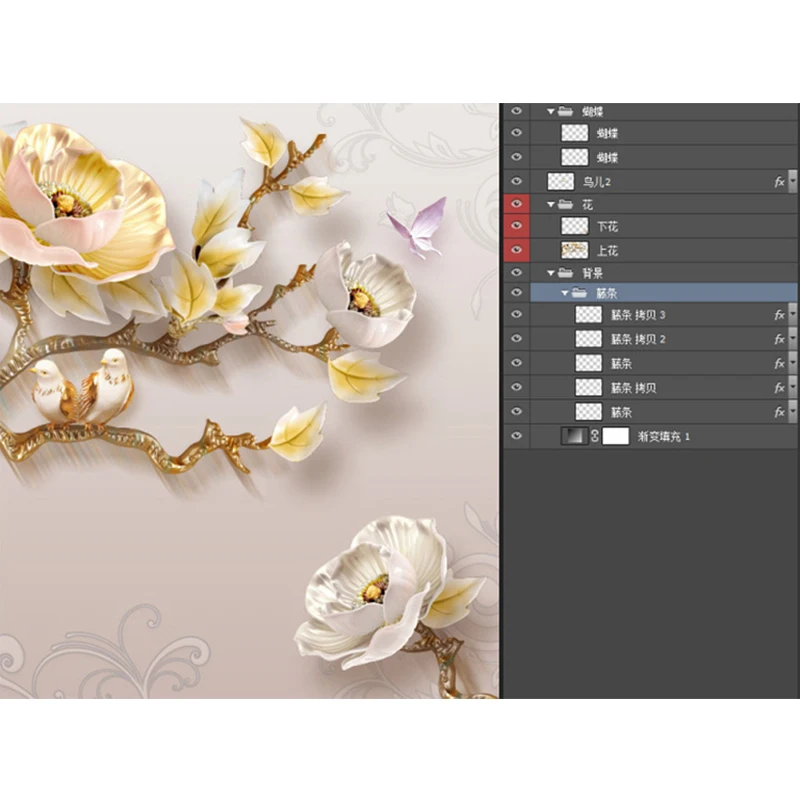This screenshot has width=800, height=800.
Task: Select the 蝴蝶 group name beside its folder
Action: tap(592, 112)
